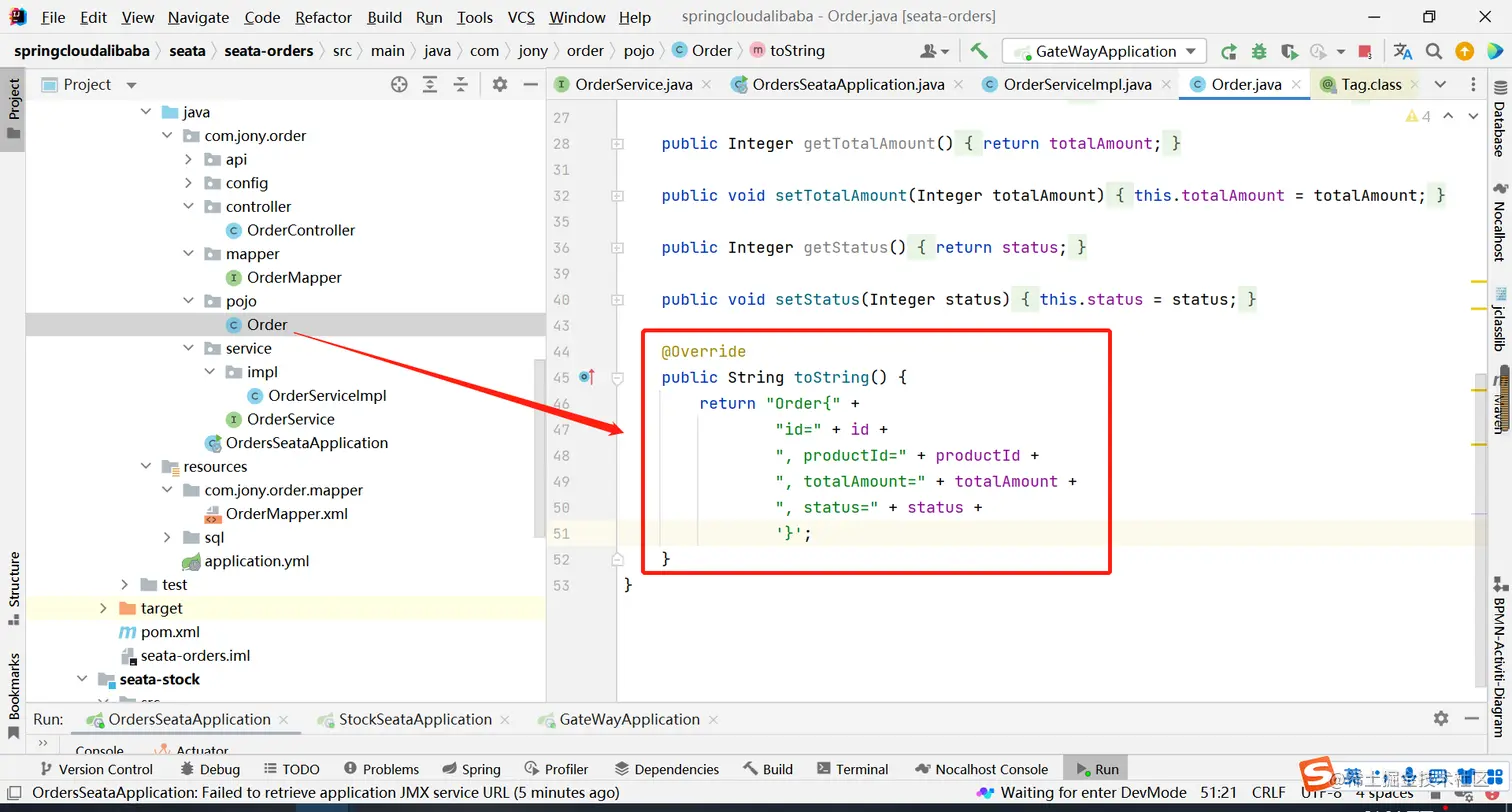Rerun GateWayApplication with the green rerun icon

(x=1229, y=51)
